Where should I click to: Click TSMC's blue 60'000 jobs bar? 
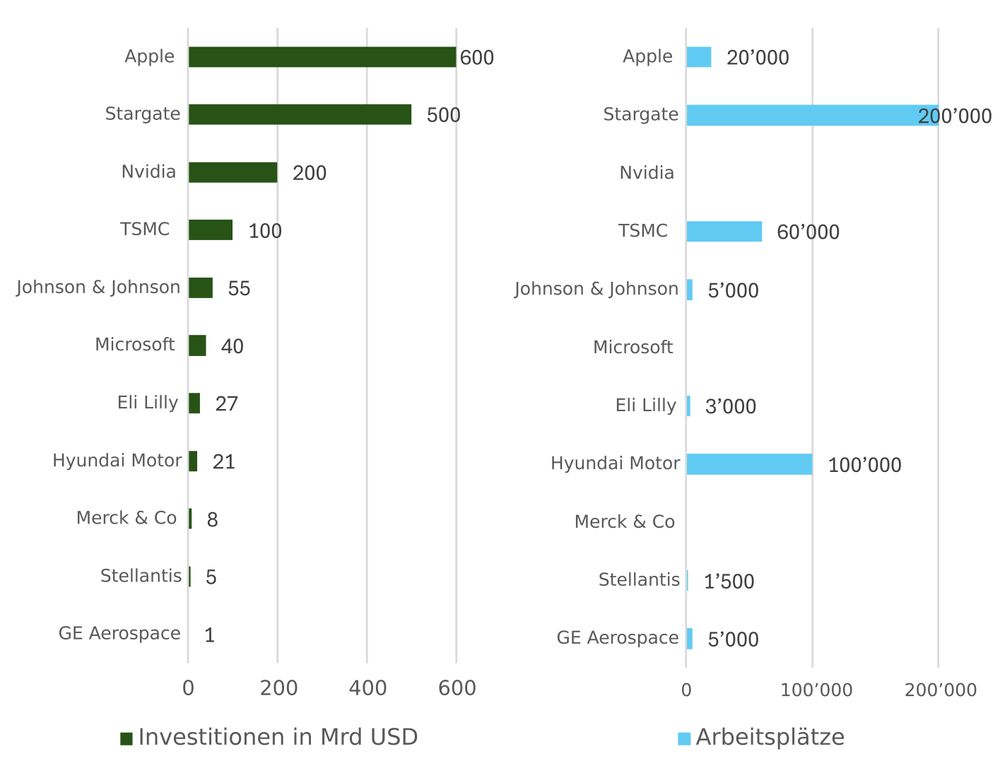(723, 232)
